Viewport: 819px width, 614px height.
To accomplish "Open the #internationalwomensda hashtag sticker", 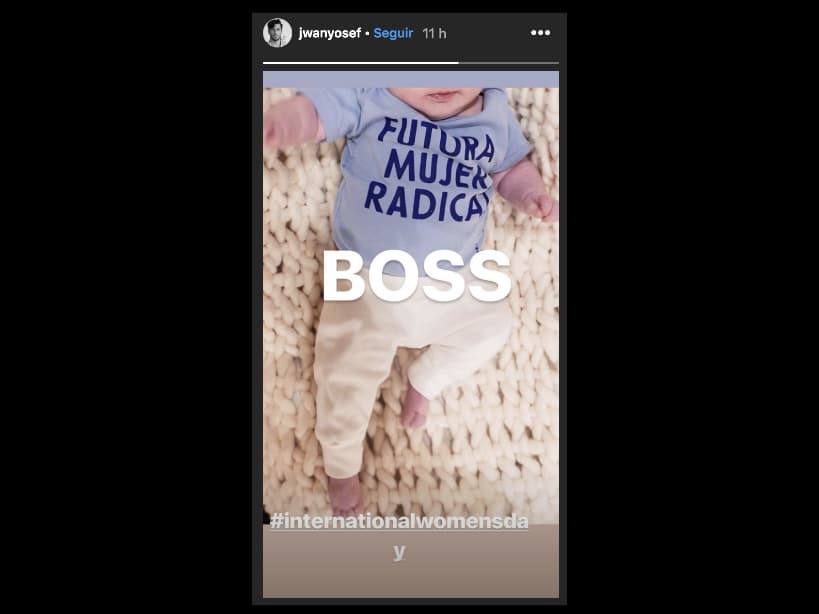I will click(398, 520).
